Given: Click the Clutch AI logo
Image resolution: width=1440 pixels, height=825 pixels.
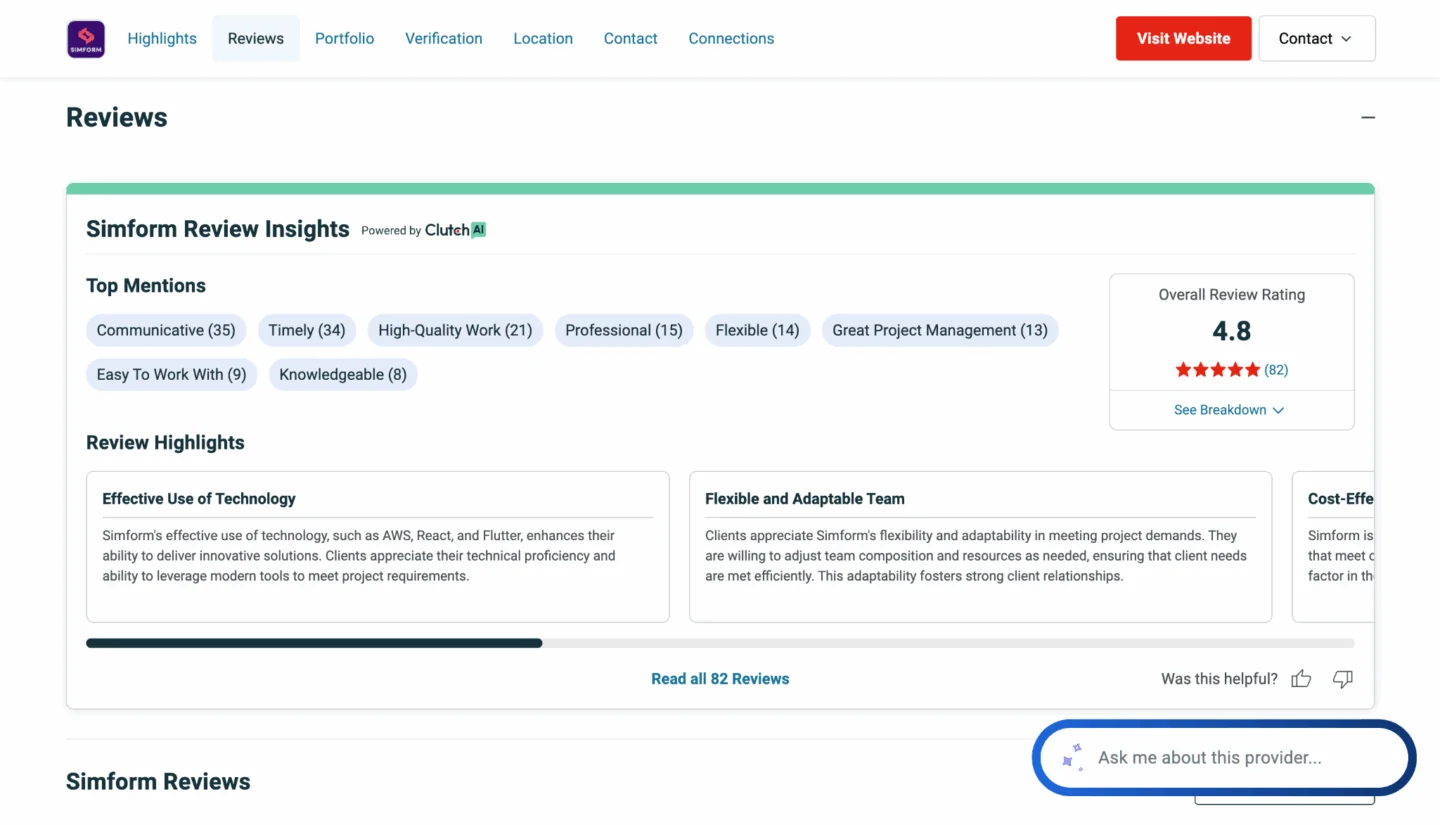Looking at the screenshot, I should pos(455,230).
